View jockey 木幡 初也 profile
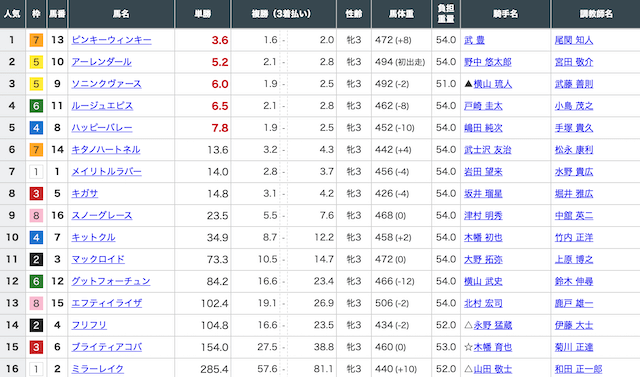Viewport: 640px width, 377px height. tap(483, 237)
